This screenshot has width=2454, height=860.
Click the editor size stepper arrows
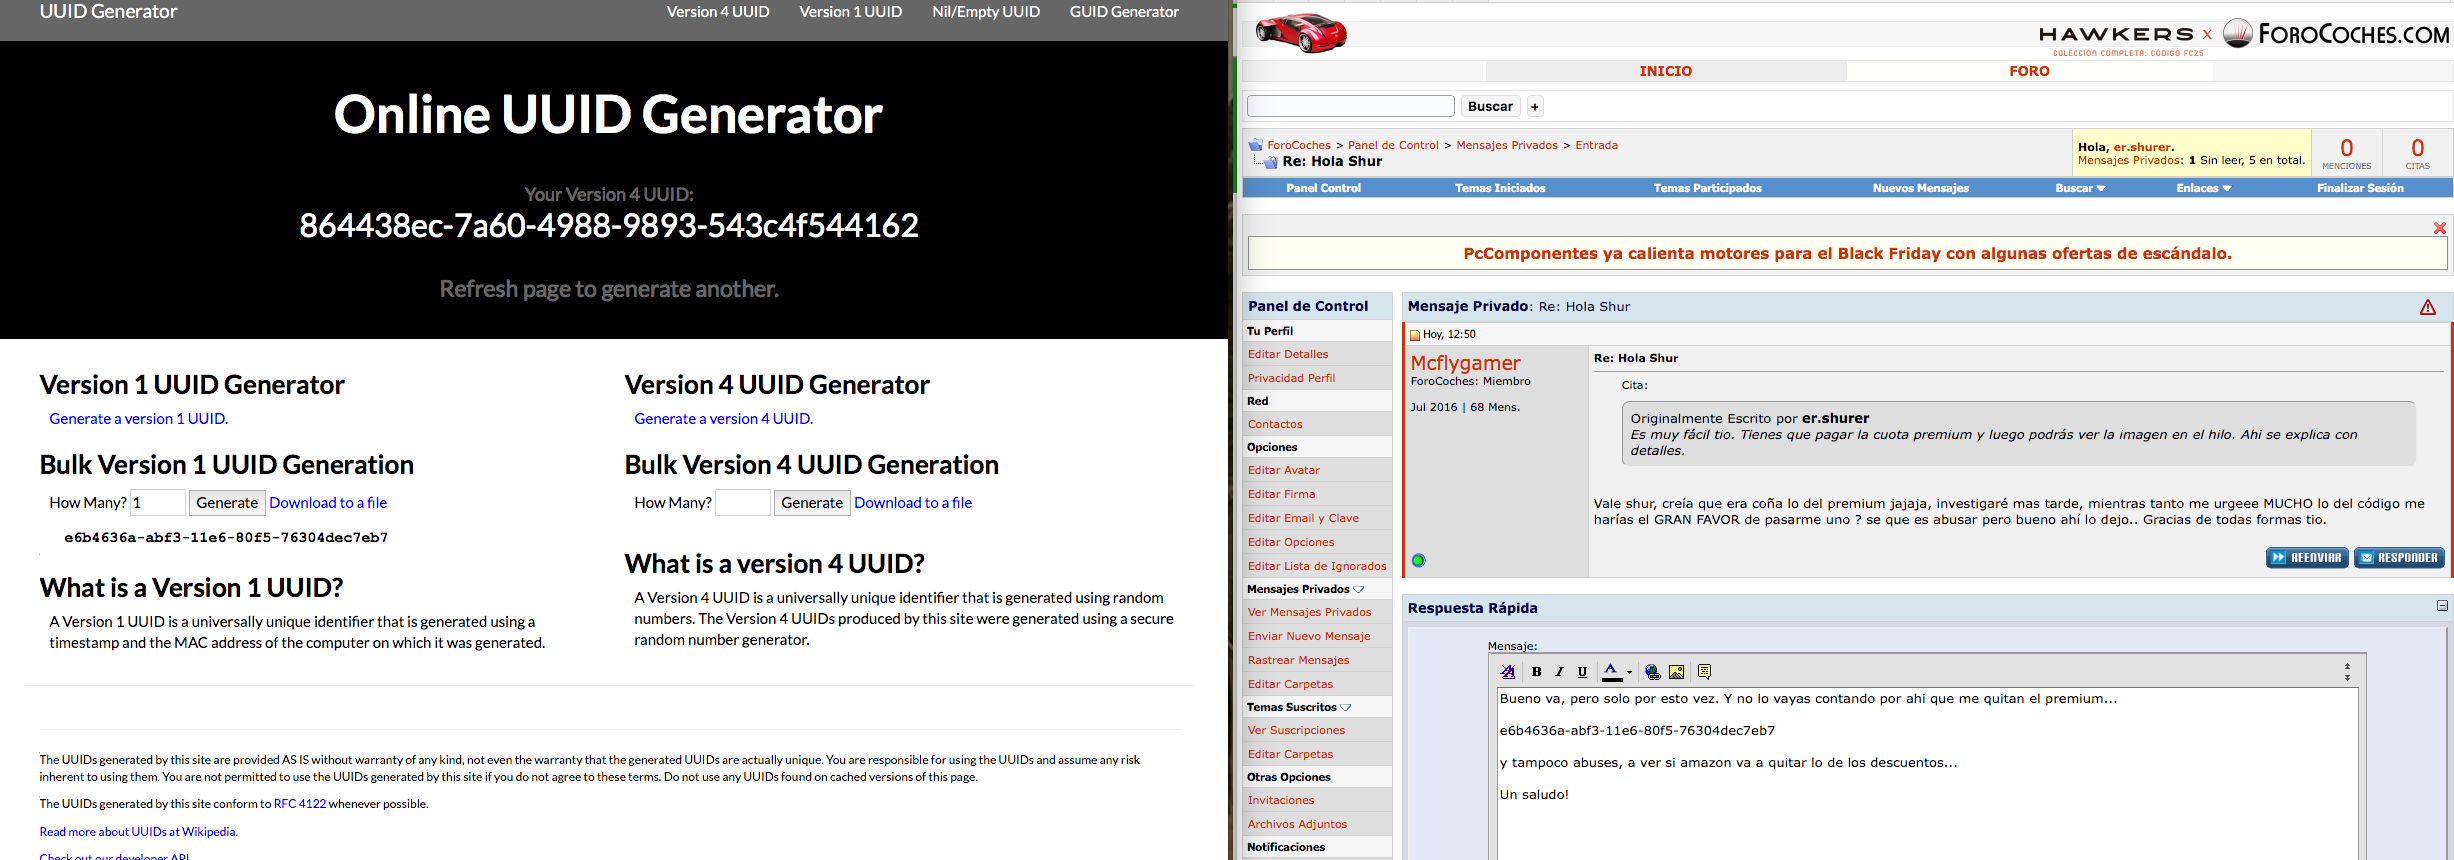2347,672
